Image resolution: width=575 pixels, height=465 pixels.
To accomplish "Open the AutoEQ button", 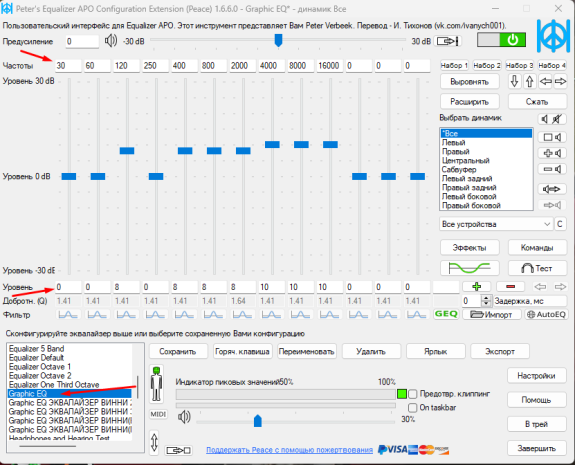I will point(546,314).
